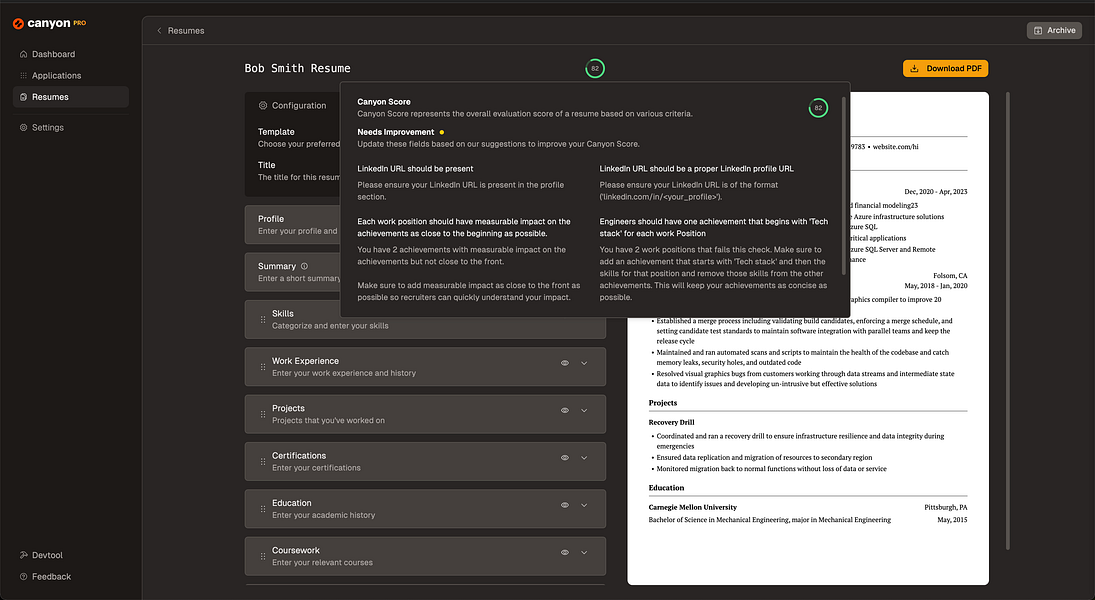
Task: Click the PRO badge next to logo
Action: 80,23
